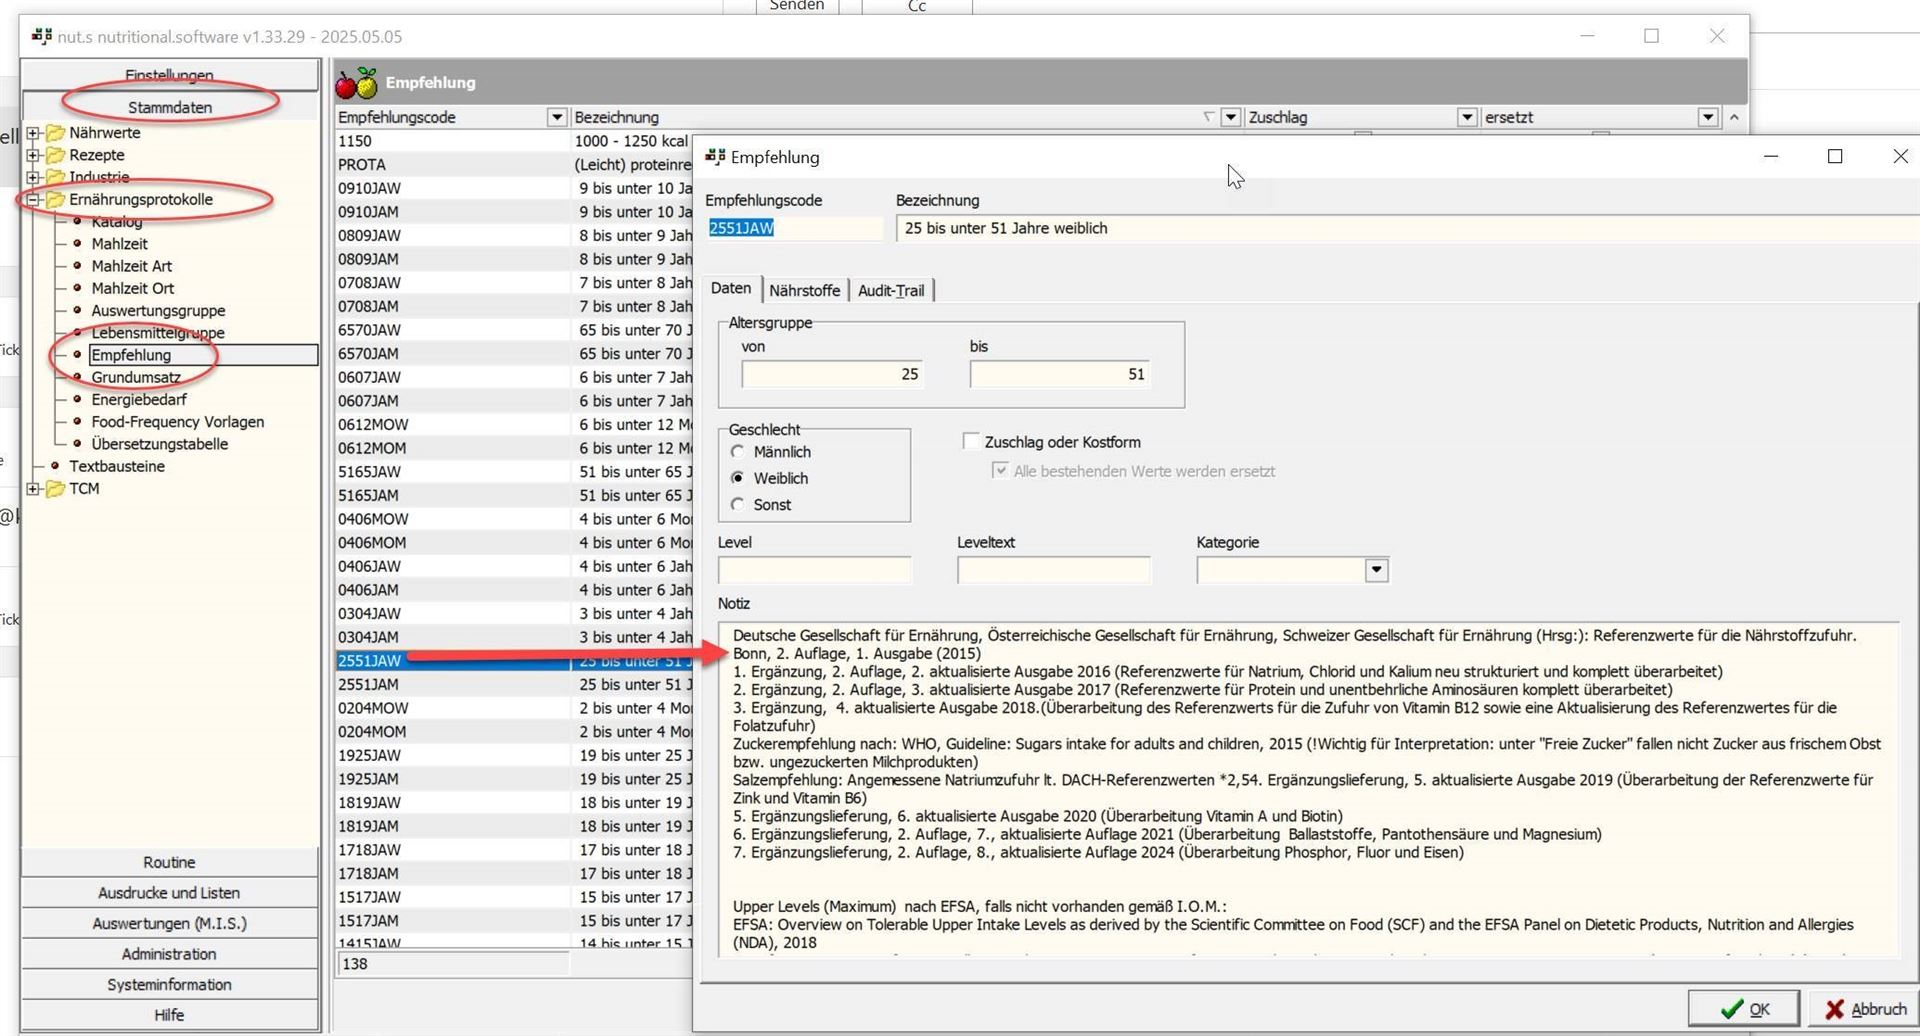
Task: Confirm with the OK button
Action: tap(1744, 1008)
